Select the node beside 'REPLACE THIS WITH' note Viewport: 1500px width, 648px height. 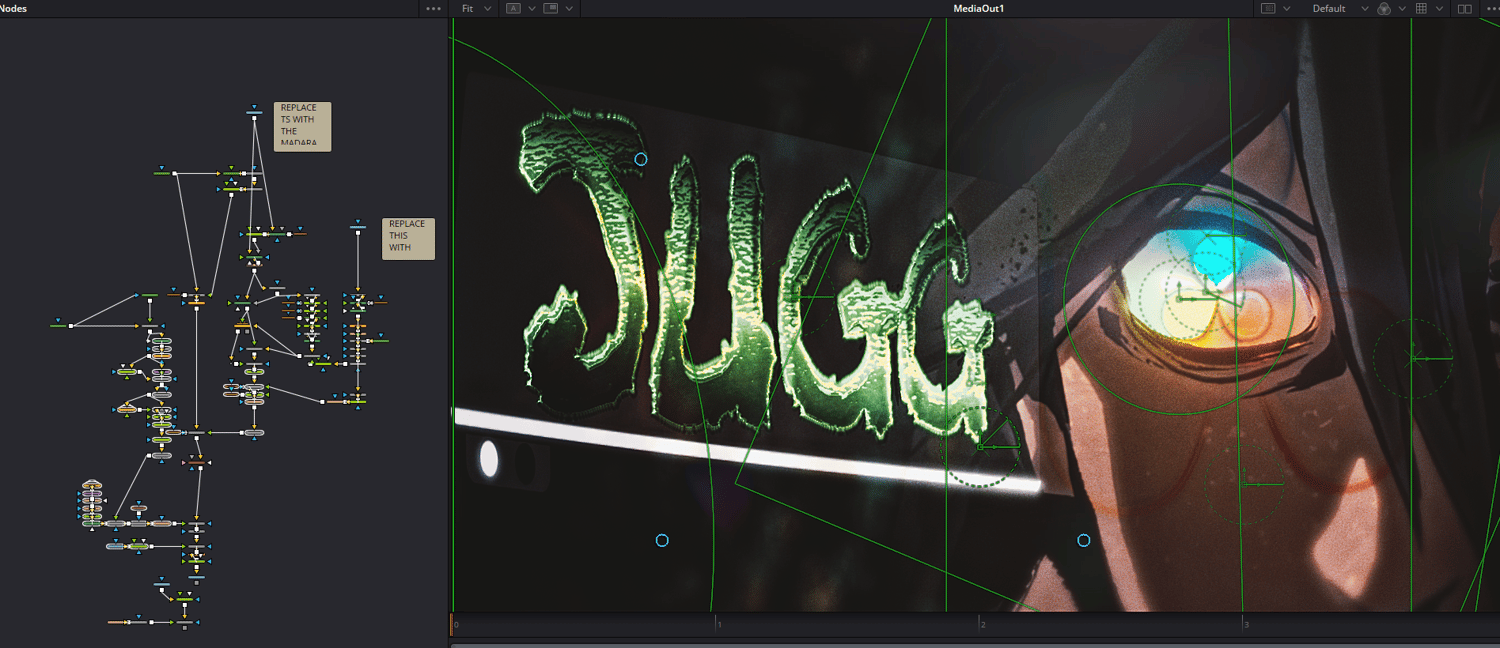[357, 227]
